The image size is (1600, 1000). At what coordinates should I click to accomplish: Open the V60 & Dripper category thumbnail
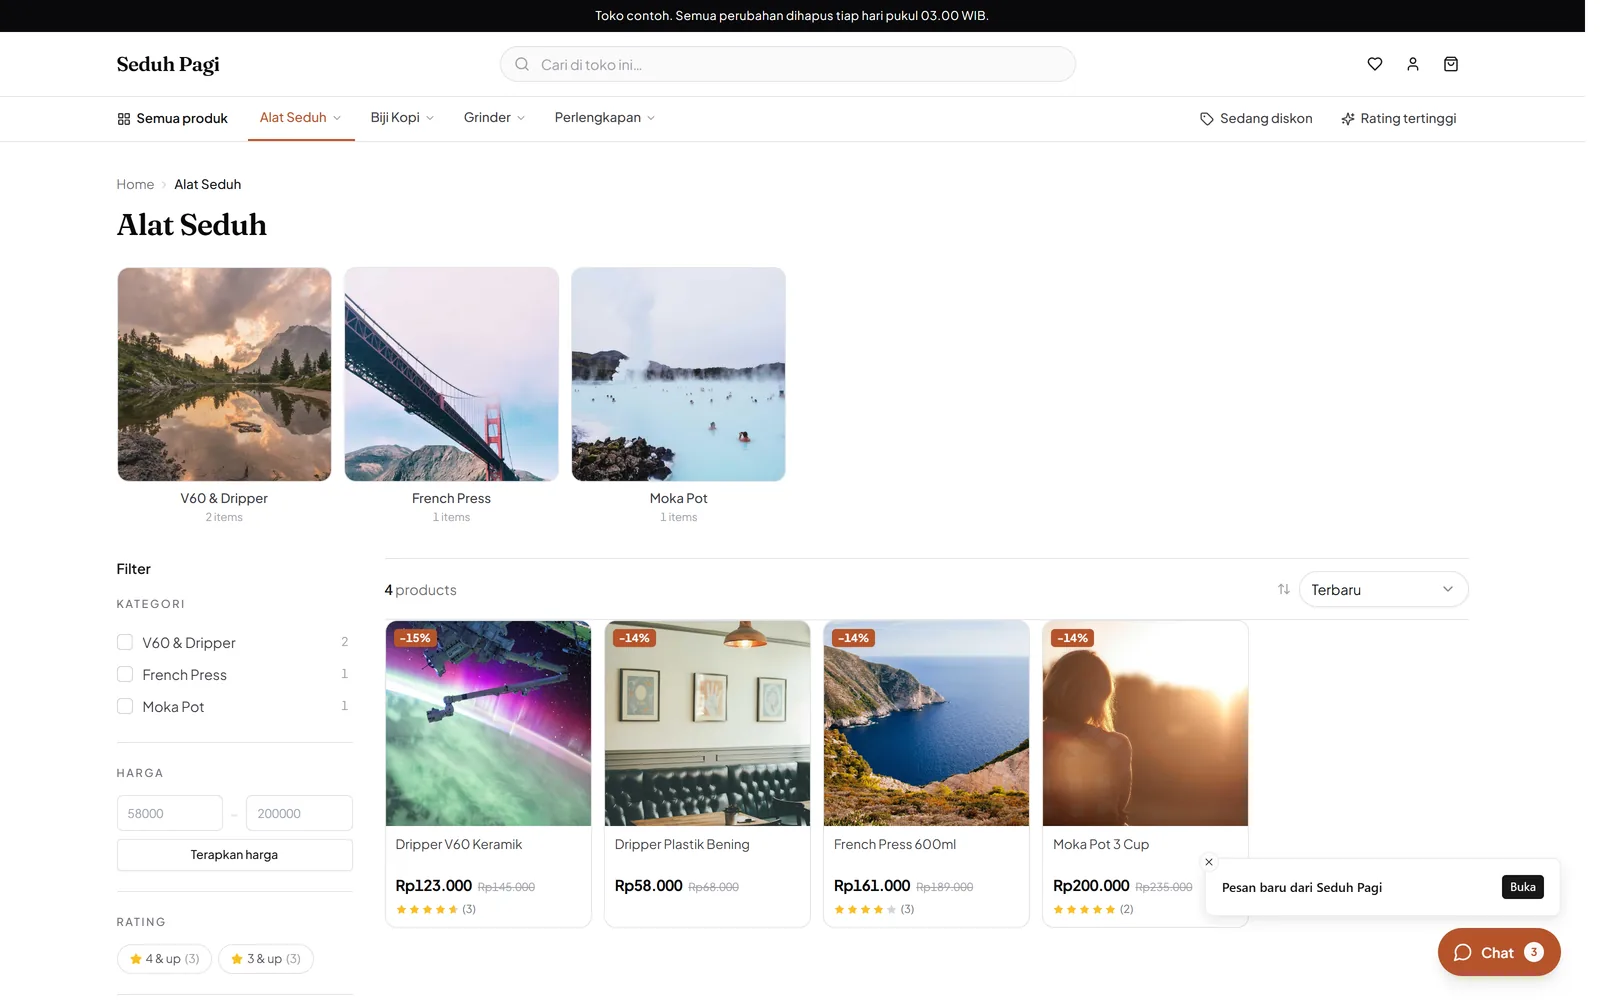coord(224,374)
